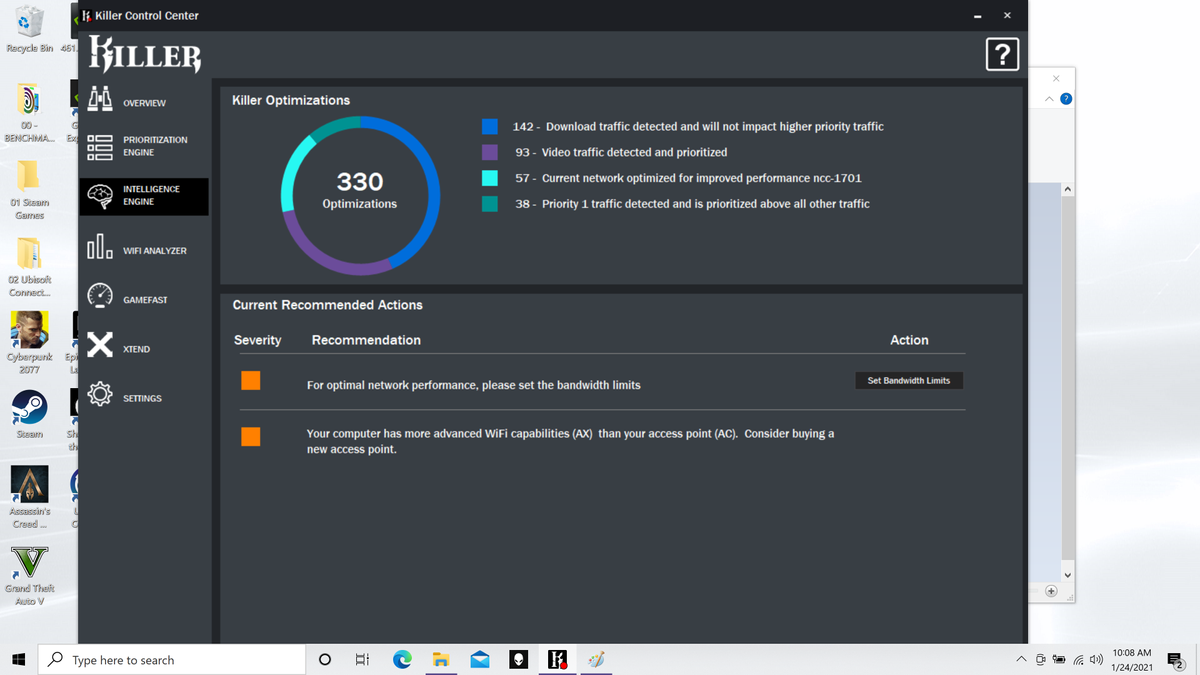Viewport: 1200px width, 675px height.
Task: Select Intelligence Engine in sidebar
Action: tap(144, 196)
